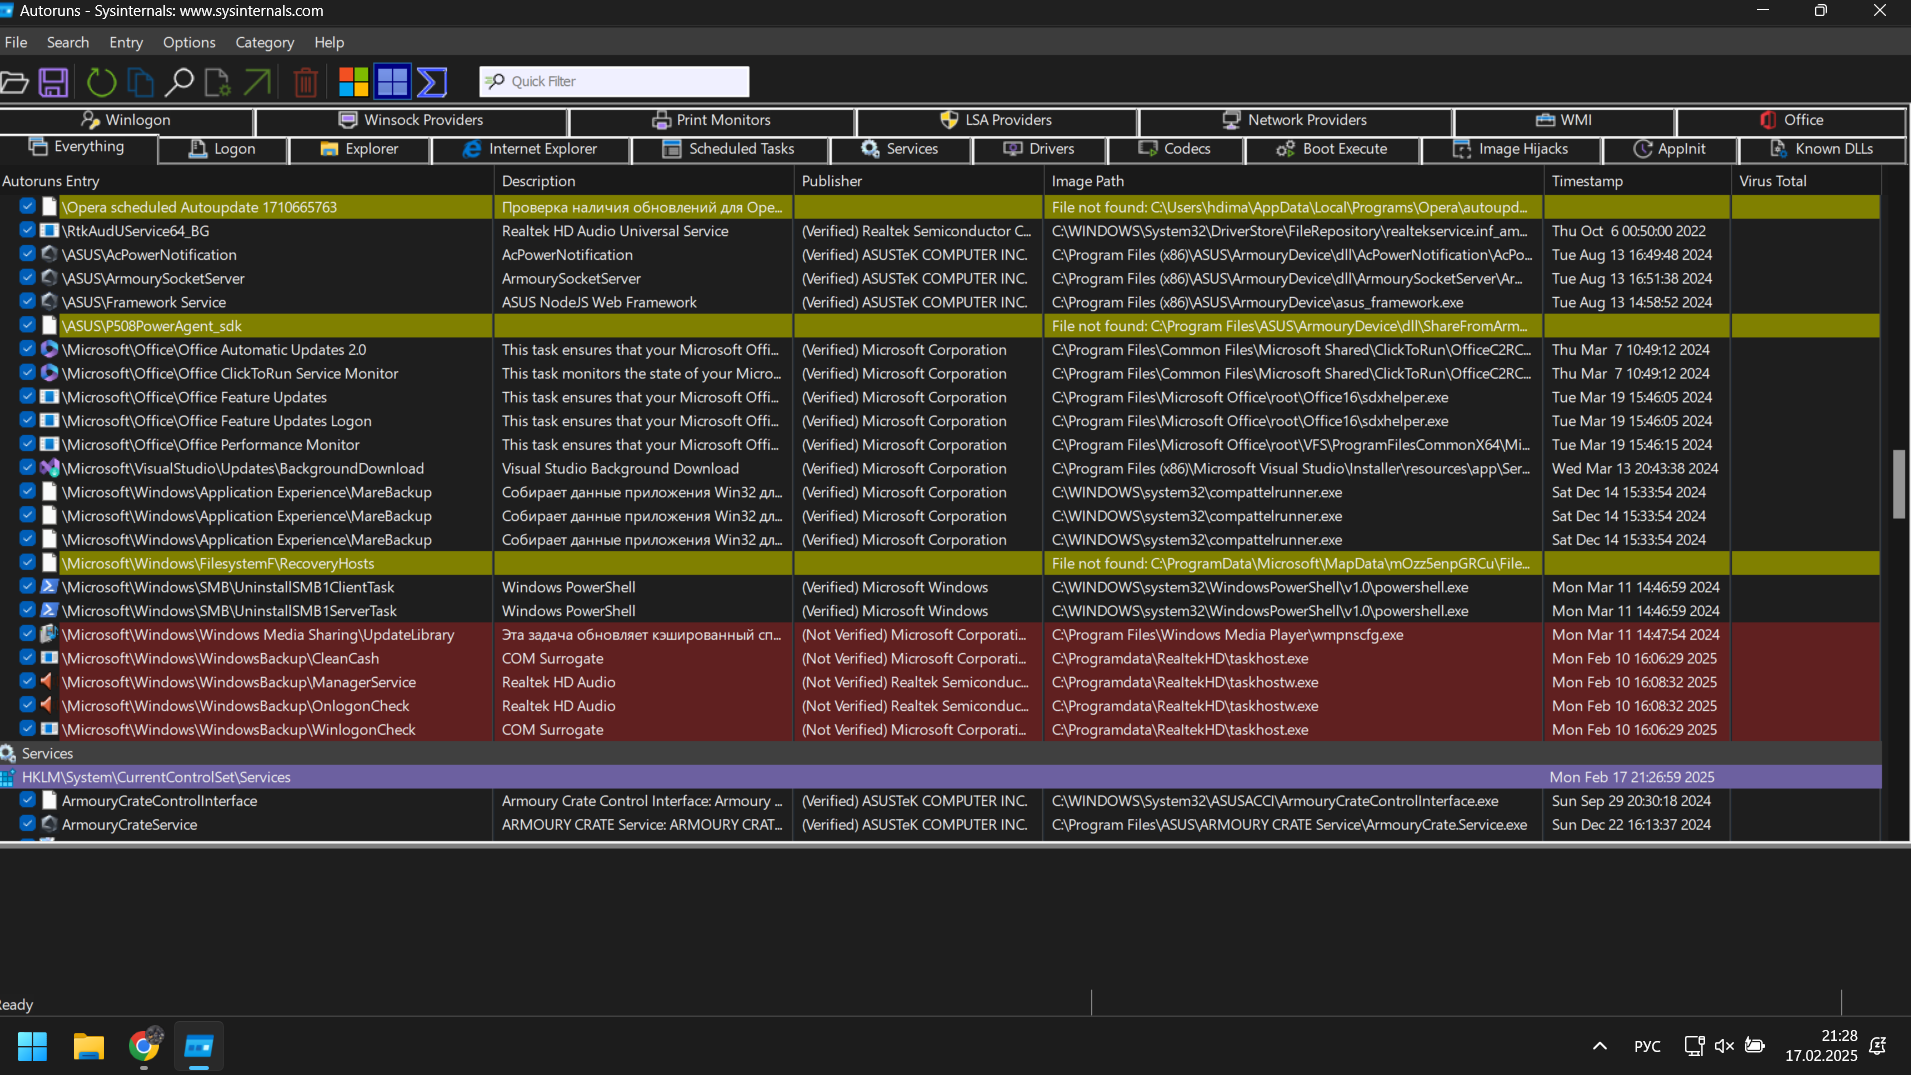
Task: Open the File menu
Action: tap(16, 42)
